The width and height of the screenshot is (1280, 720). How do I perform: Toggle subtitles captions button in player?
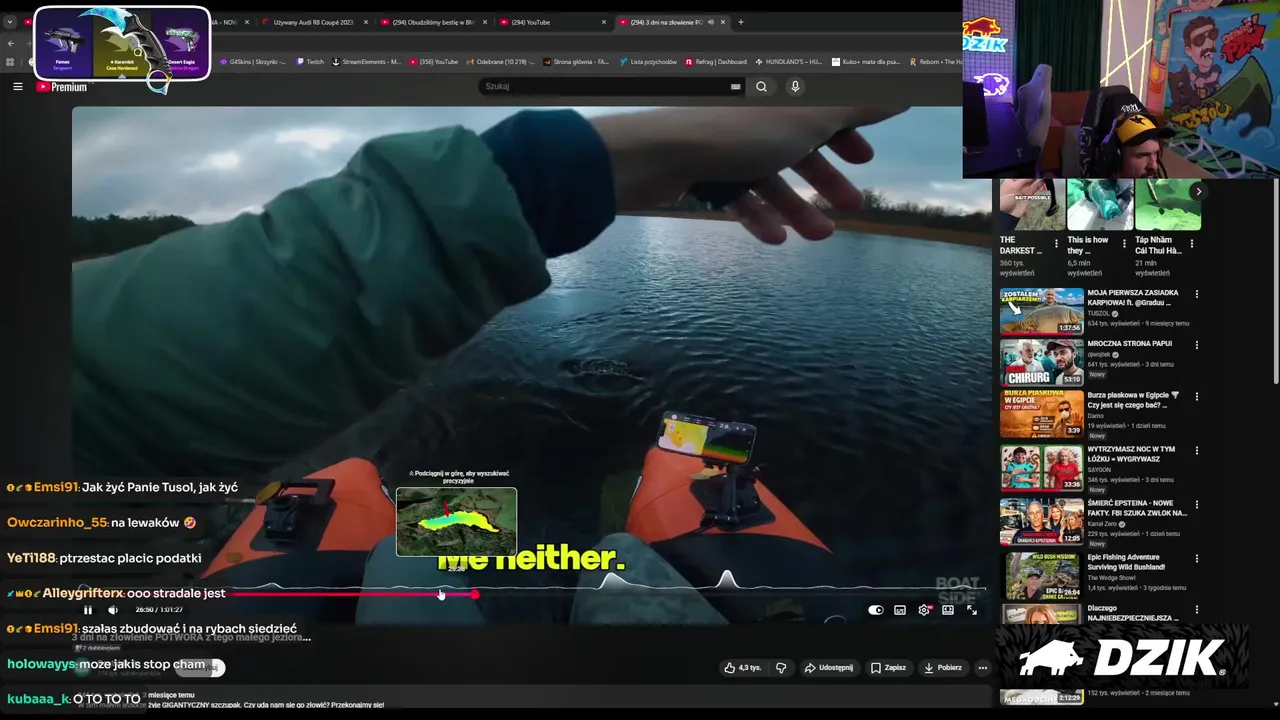coord(900,610)
